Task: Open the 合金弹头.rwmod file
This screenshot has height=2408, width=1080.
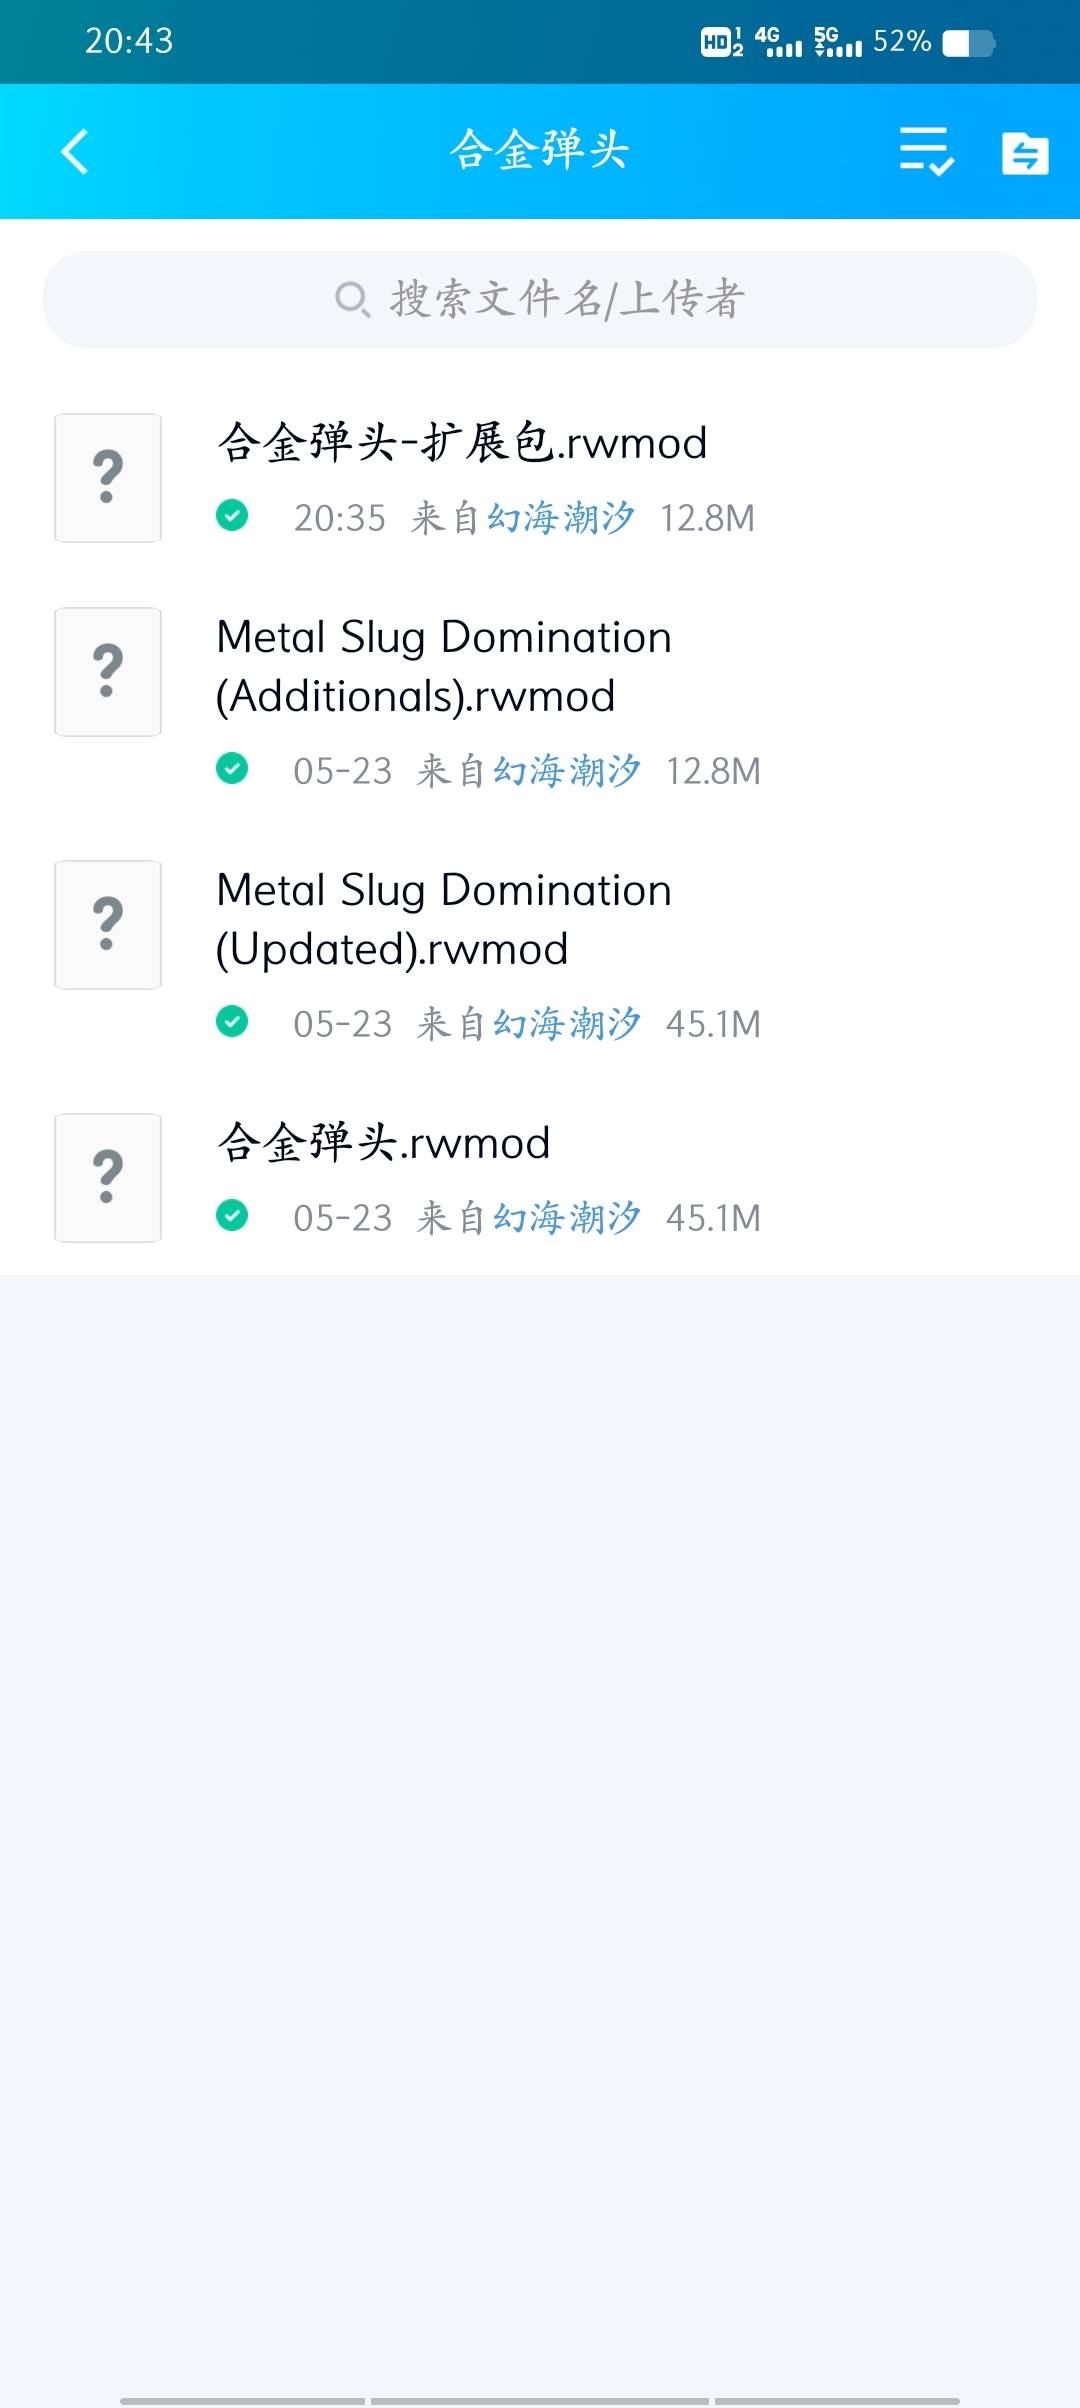Action: pos(384,1142)
